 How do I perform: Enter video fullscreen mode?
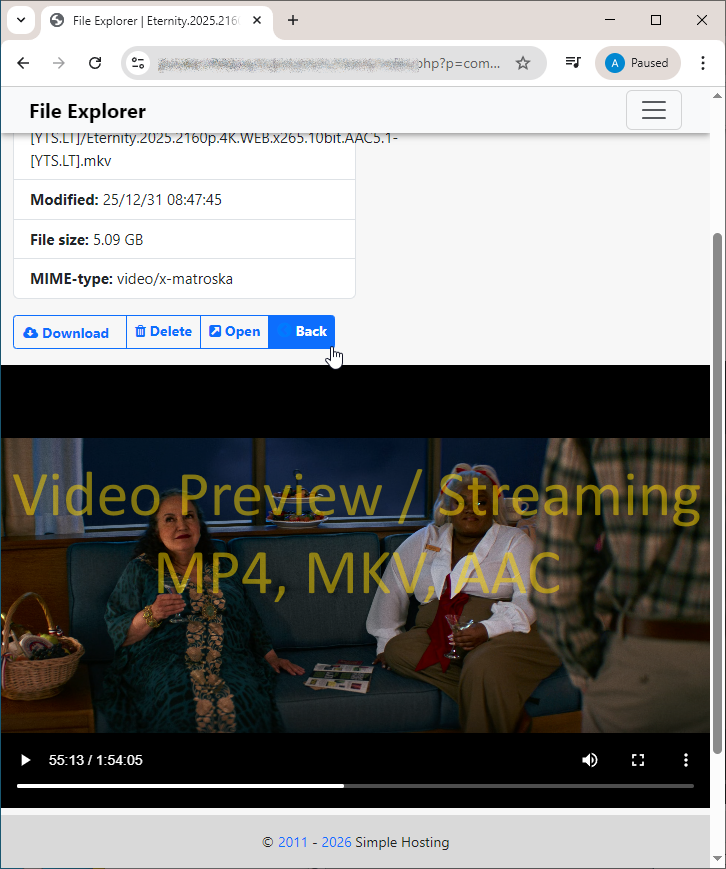click(x=638, y=760)
